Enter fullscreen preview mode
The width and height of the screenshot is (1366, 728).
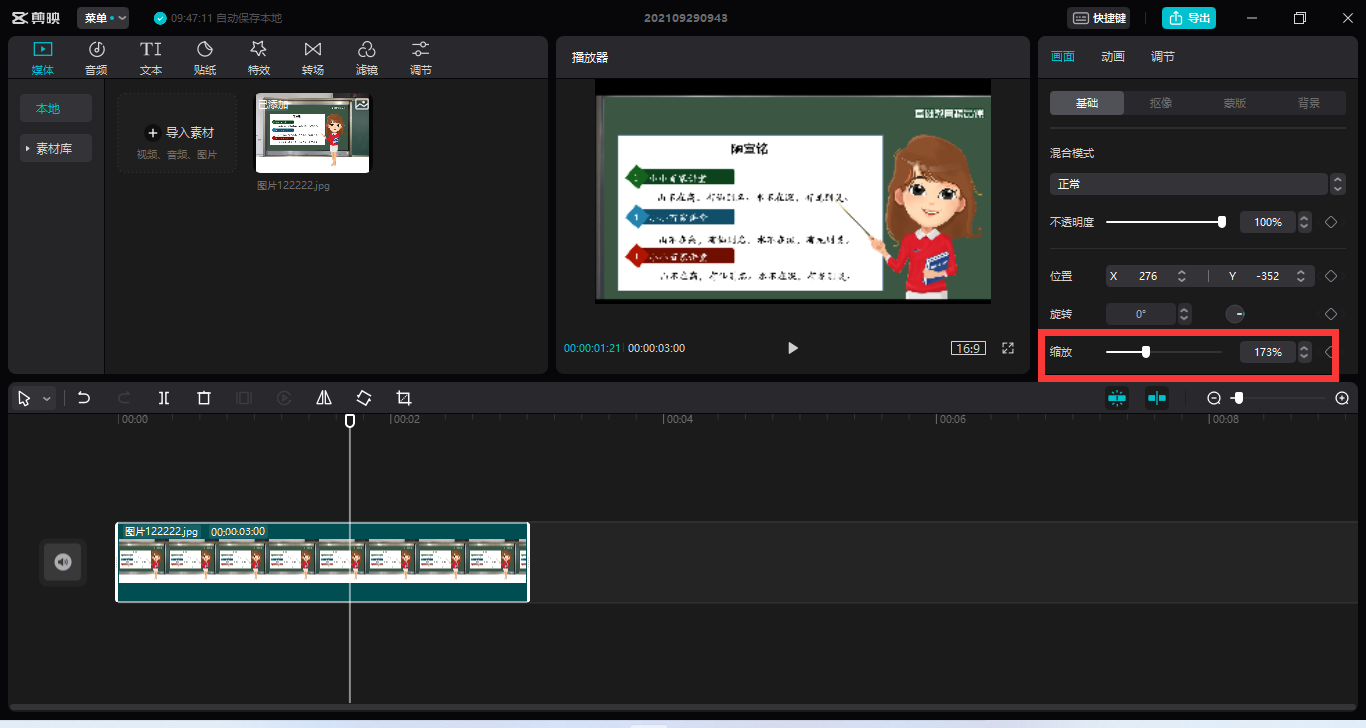pos(1008,348)
